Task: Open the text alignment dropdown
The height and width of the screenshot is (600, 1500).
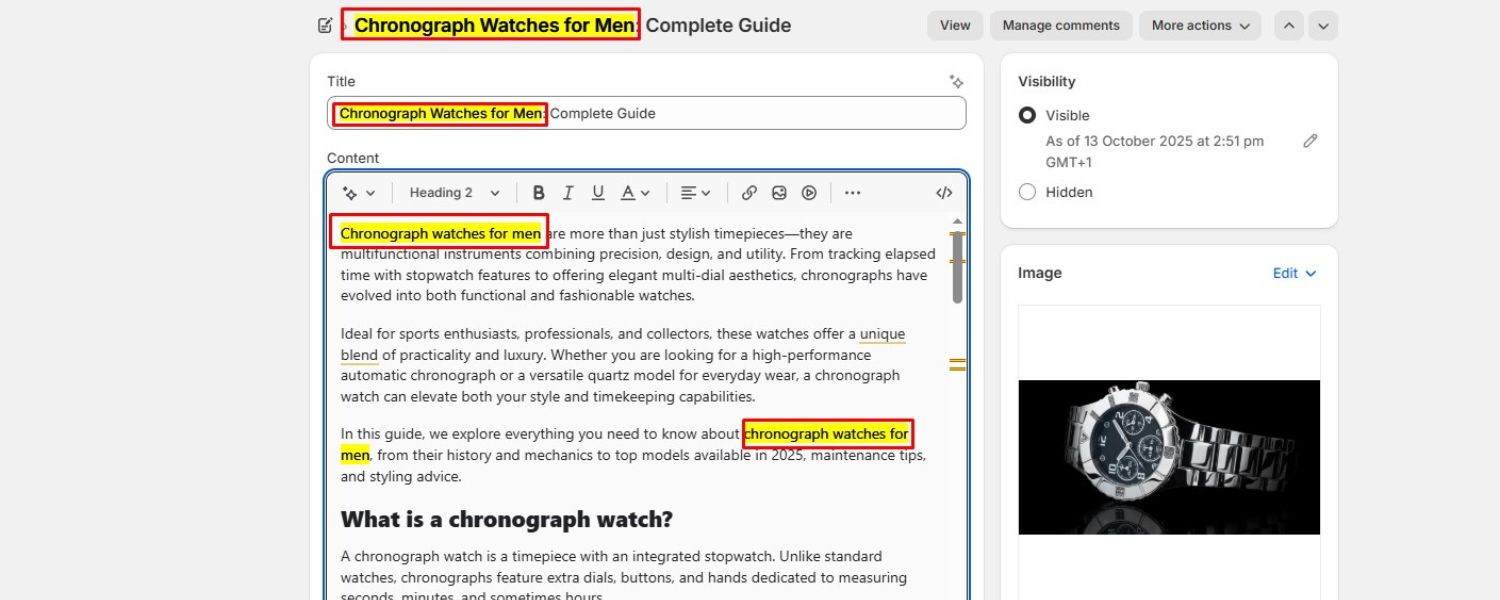Action: point(695,192)
